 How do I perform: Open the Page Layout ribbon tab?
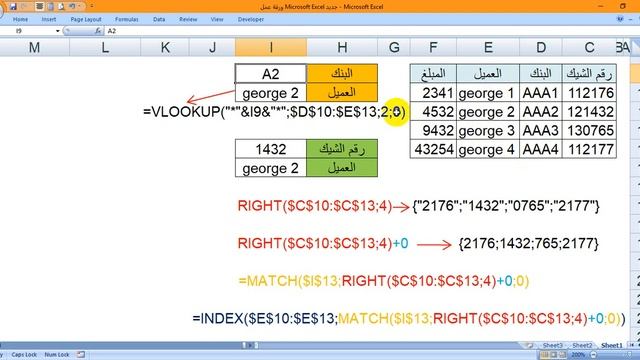click(86, 19)
